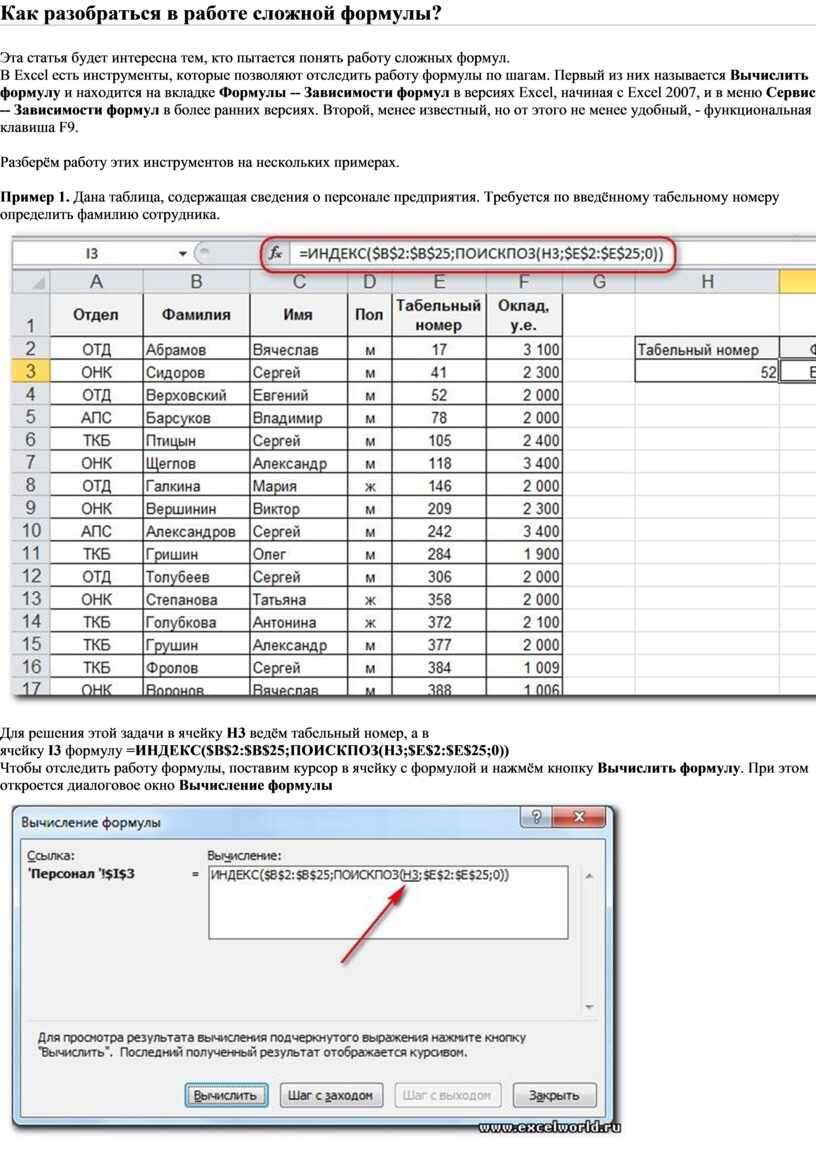Click the cell with surname Грушин
Viewport: 816px width, 1163px height.
pos(197,645)
